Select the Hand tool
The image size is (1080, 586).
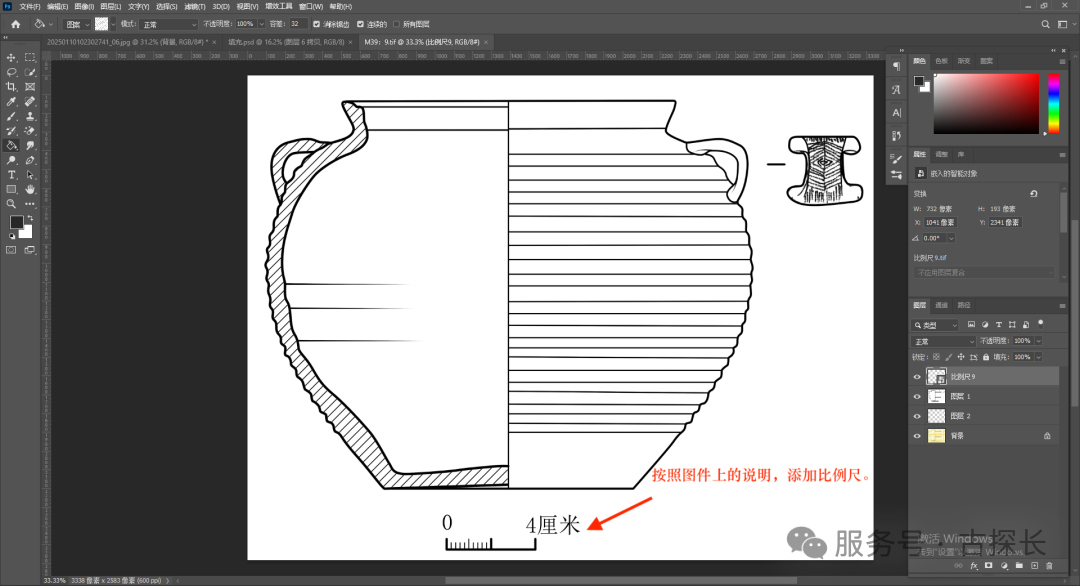coord(30,189)
